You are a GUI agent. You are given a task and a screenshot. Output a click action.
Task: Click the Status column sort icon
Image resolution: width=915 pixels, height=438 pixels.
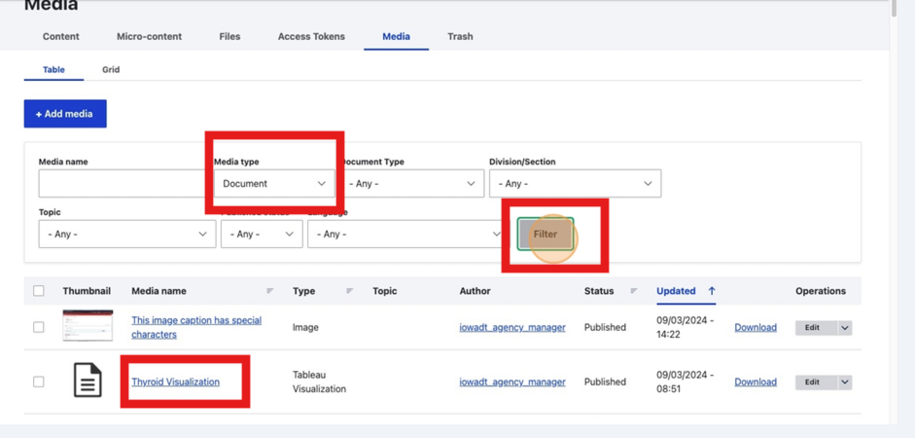[x=634, y=291]
